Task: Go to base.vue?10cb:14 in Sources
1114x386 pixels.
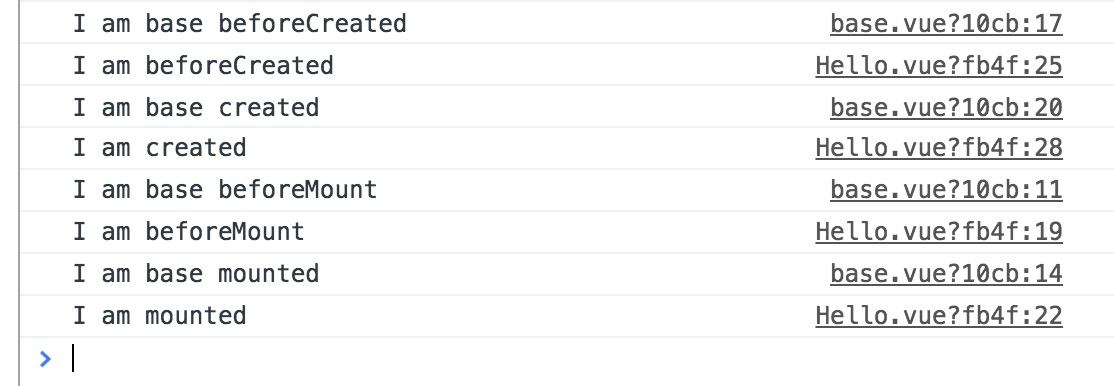Action: (946, 274)
